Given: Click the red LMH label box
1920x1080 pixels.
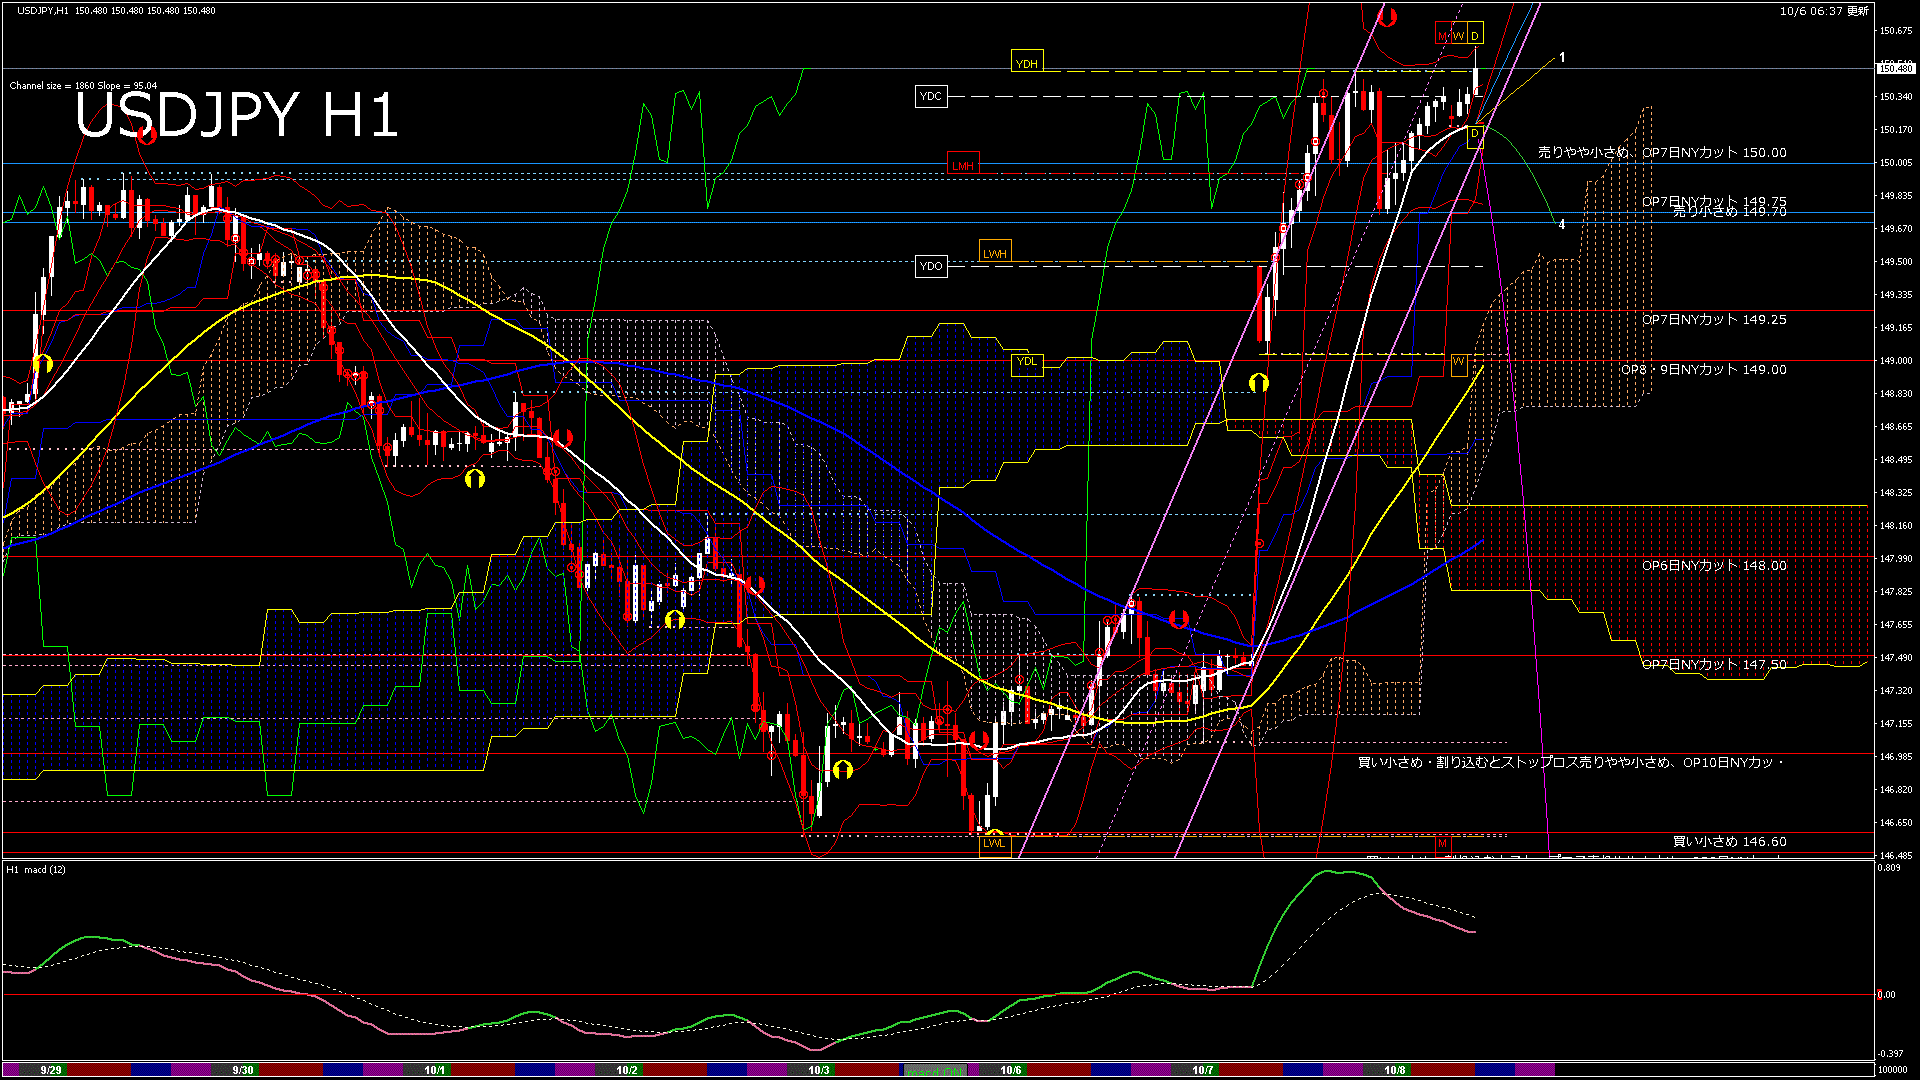Looking at the screenshot, I should tap(962, 165).
